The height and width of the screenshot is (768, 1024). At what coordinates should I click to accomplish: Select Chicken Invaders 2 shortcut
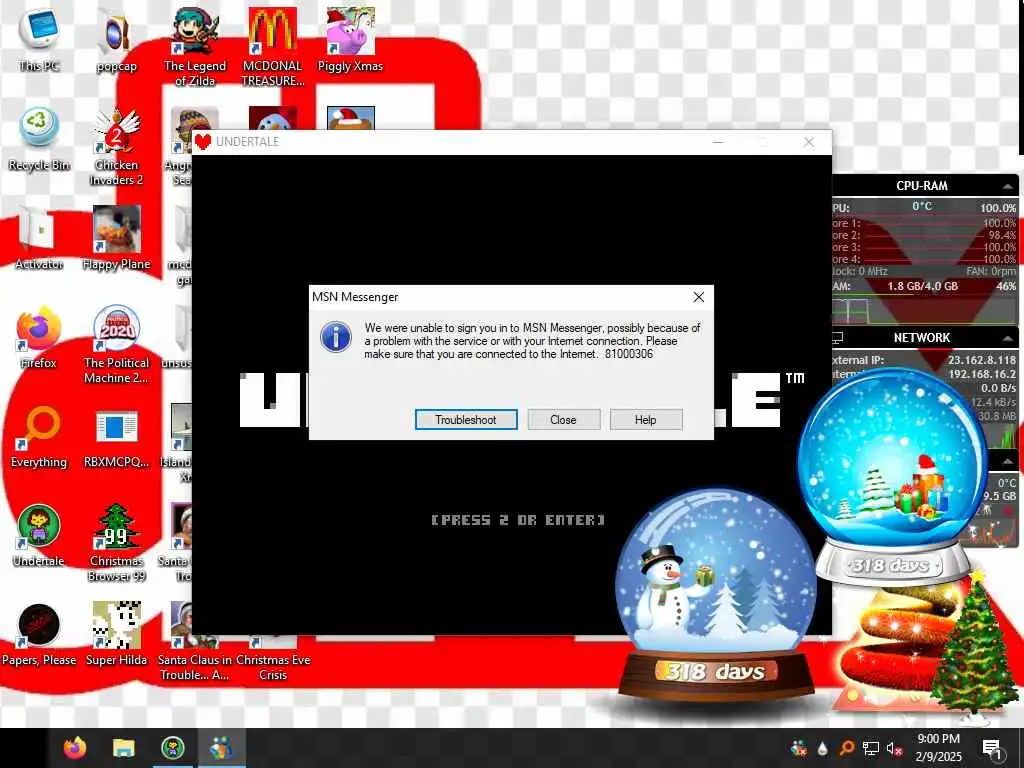click(x=116, y=147)
